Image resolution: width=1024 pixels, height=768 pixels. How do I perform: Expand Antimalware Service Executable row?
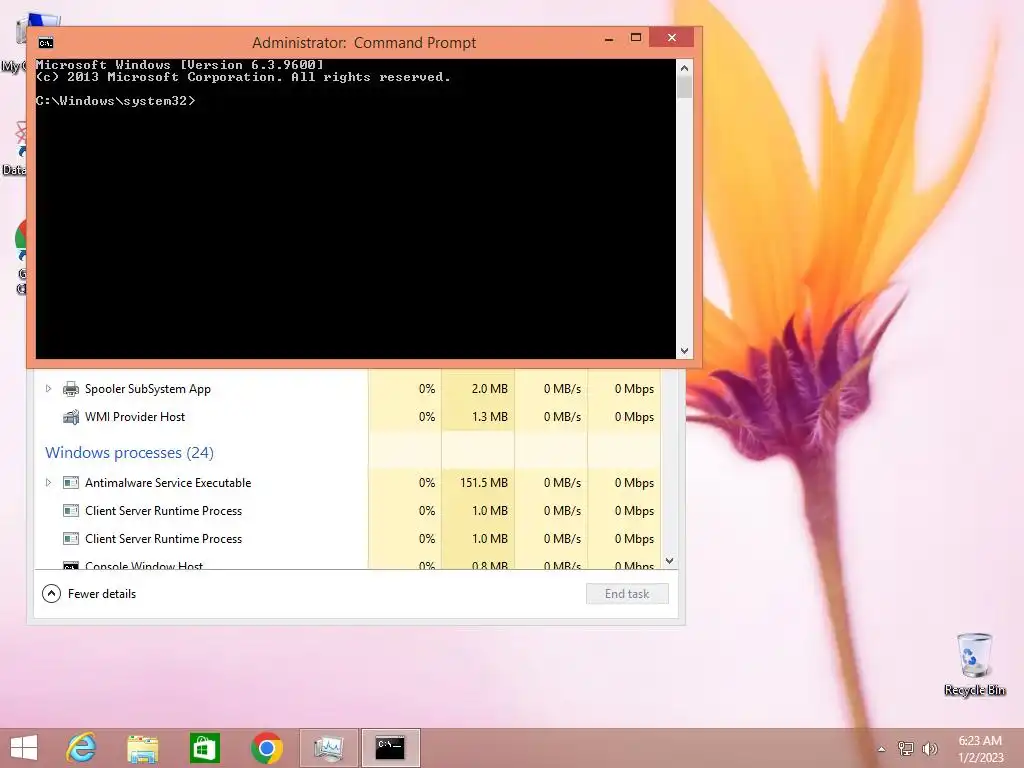pyautogui.click(x=48, y=483)
